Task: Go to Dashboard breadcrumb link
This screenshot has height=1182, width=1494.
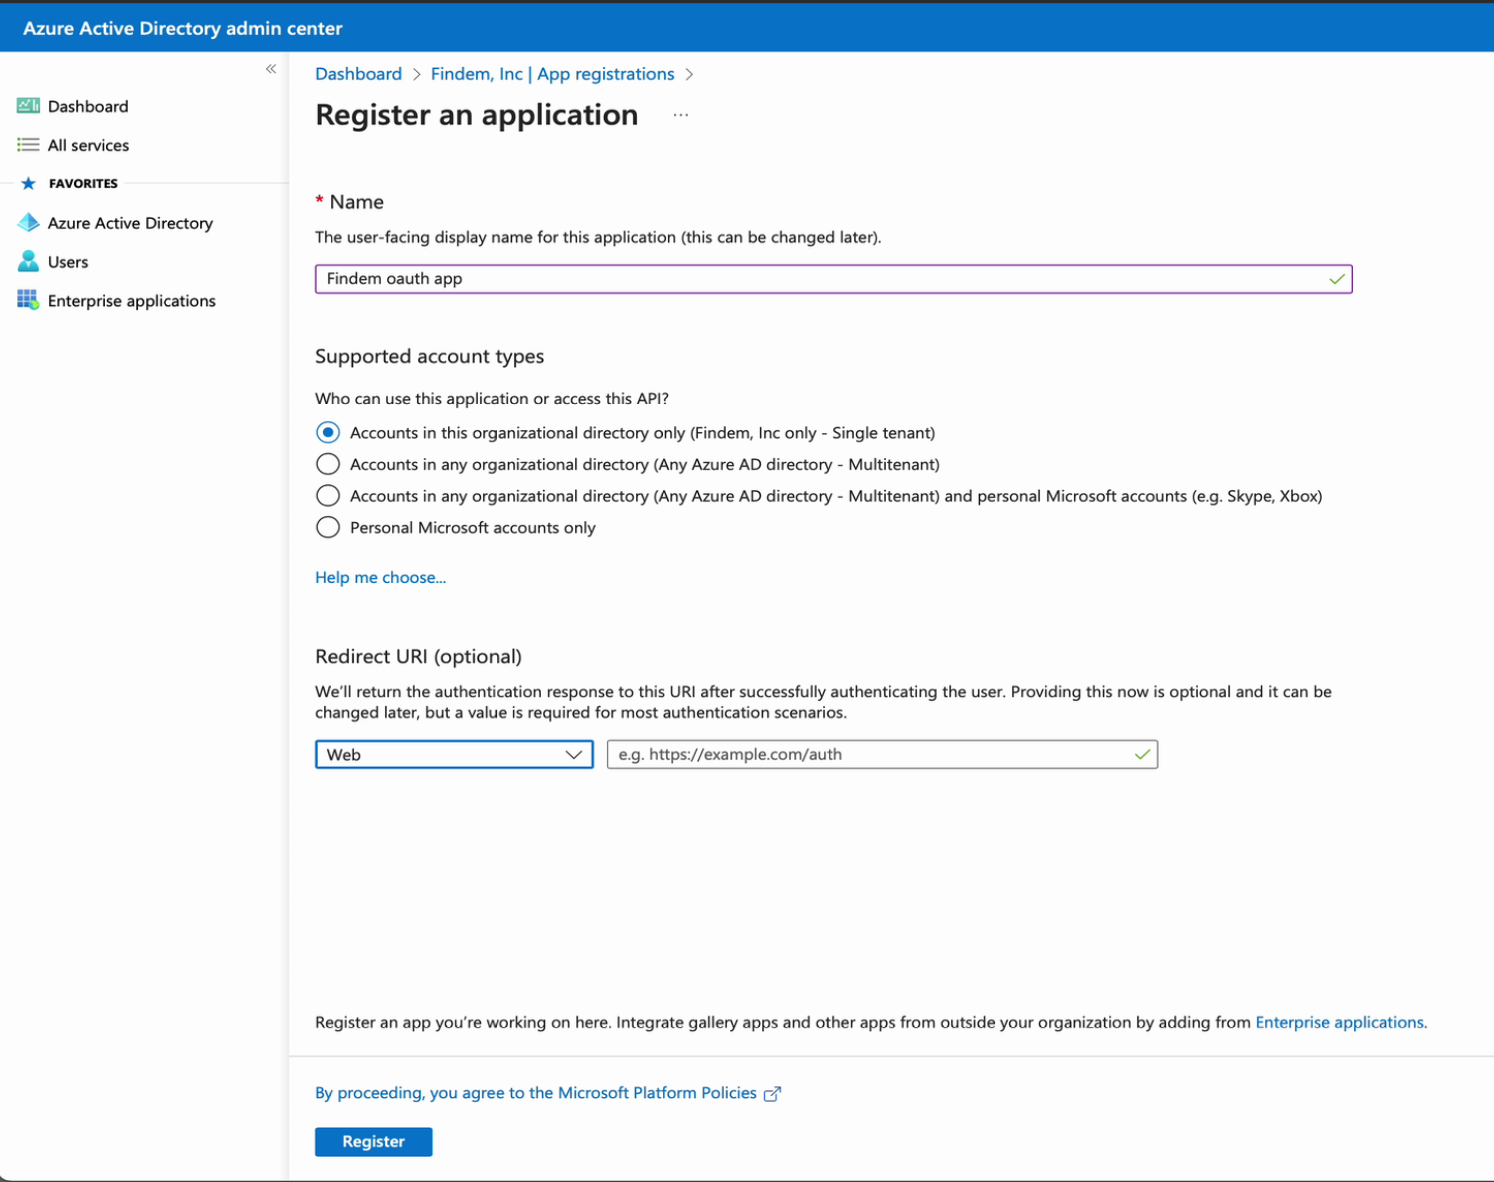Action: [x=358, y=74]
